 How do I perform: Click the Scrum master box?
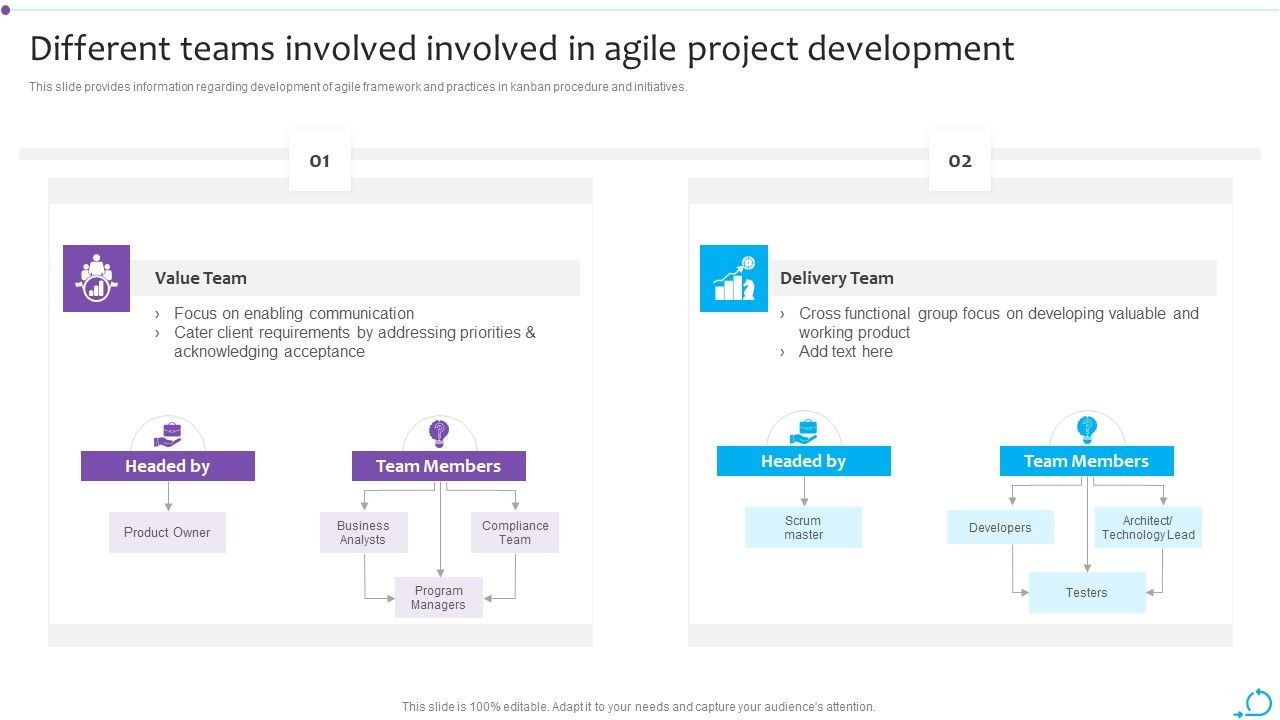pos(804,527)
